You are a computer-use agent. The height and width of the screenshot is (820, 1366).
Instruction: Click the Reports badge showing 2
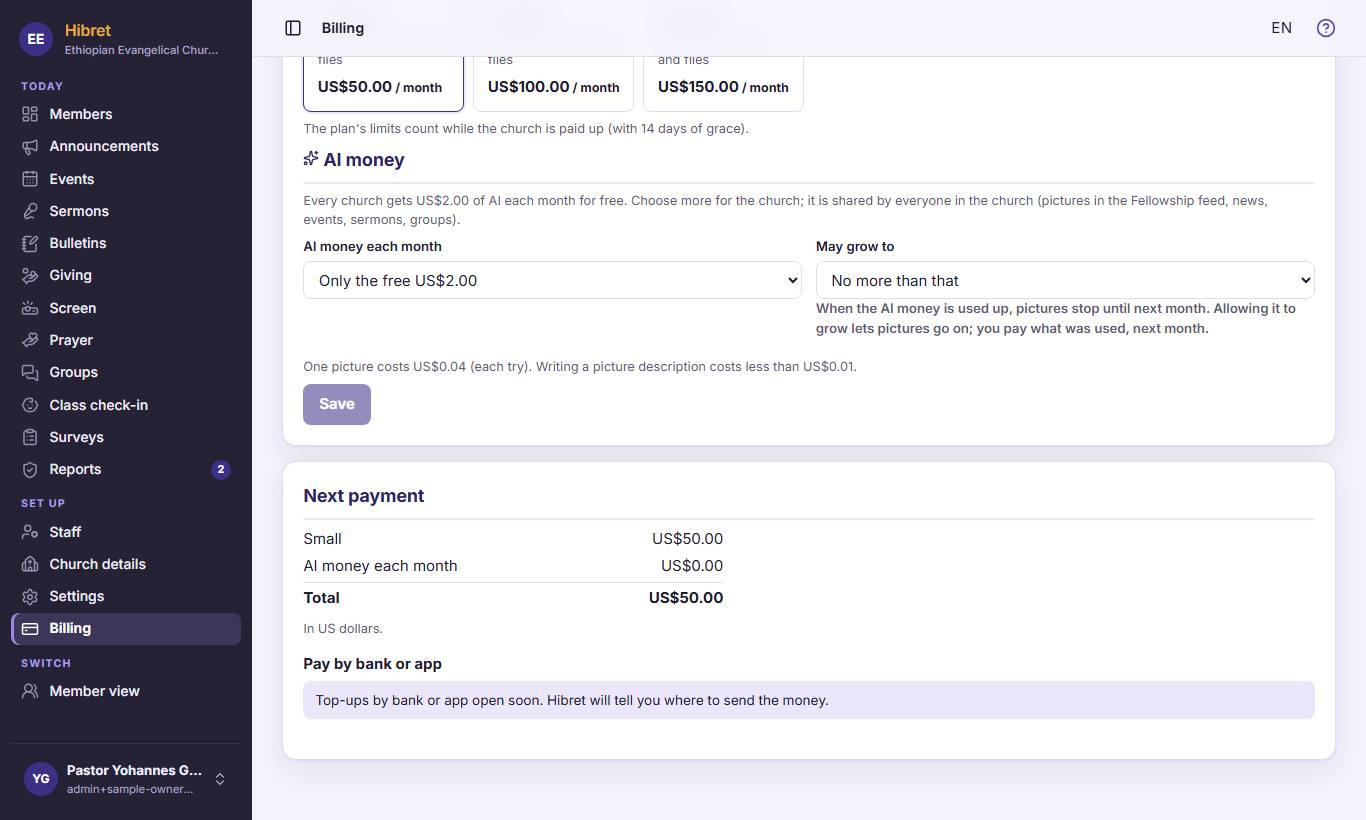221,469
